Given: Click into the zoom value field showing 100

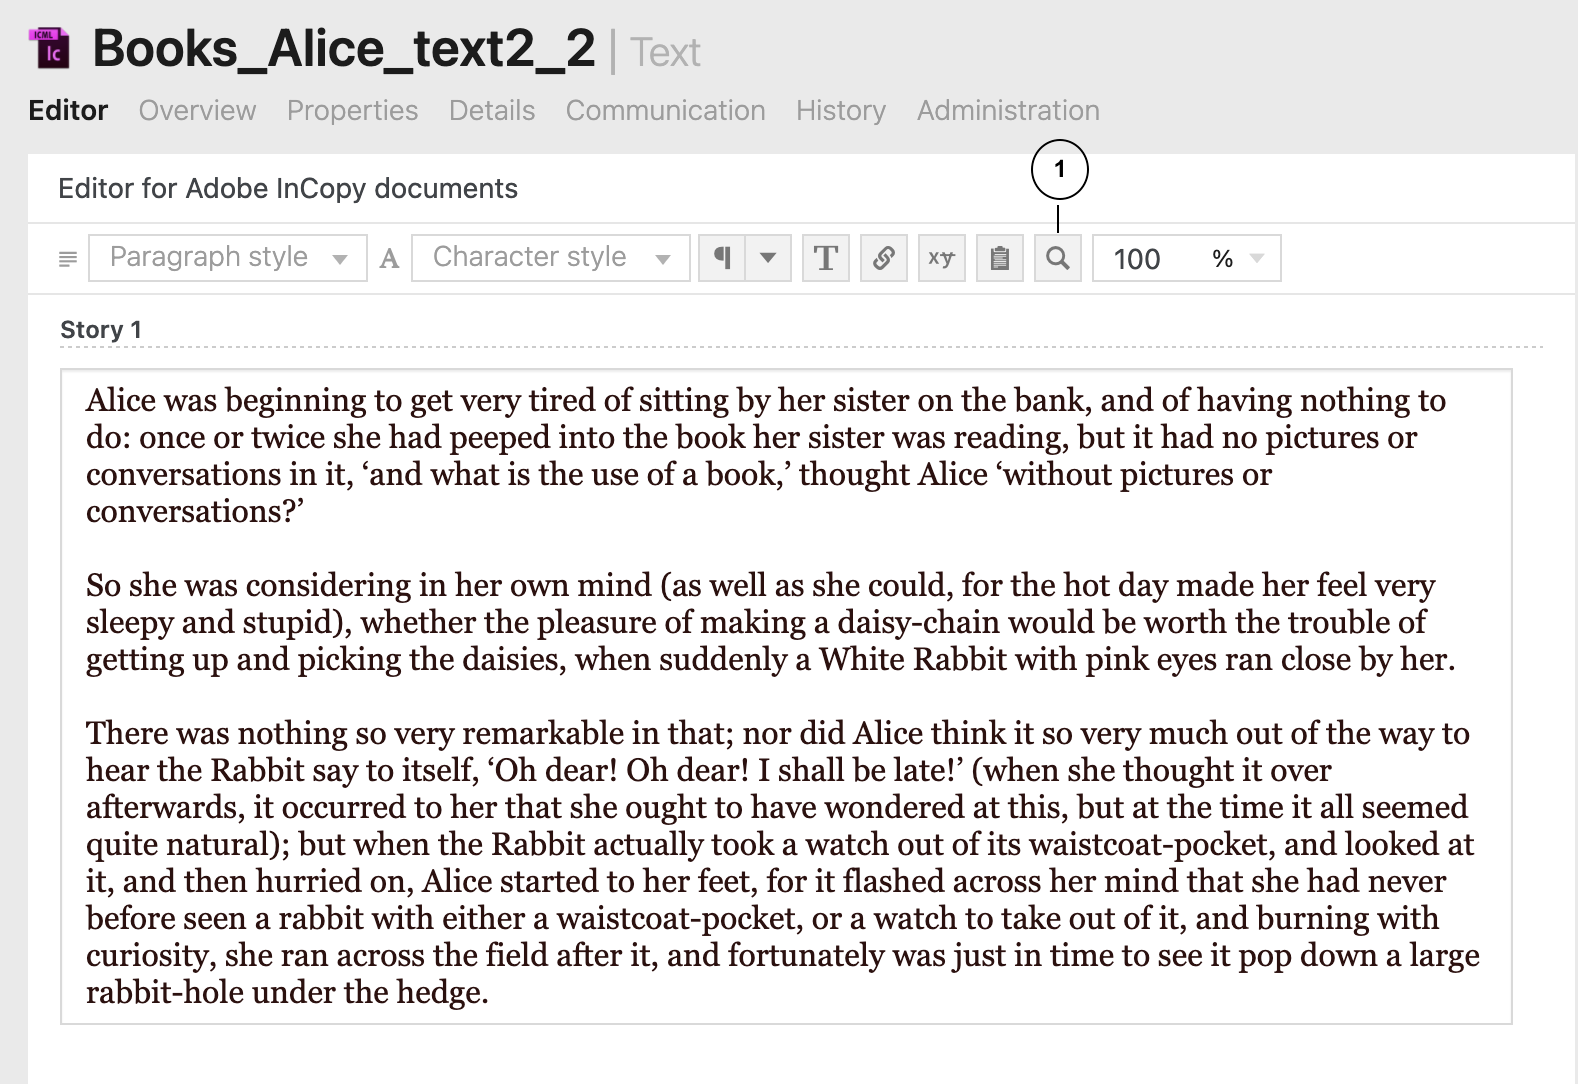Looking at the screenshot, I should click(x=1140, y=259).
